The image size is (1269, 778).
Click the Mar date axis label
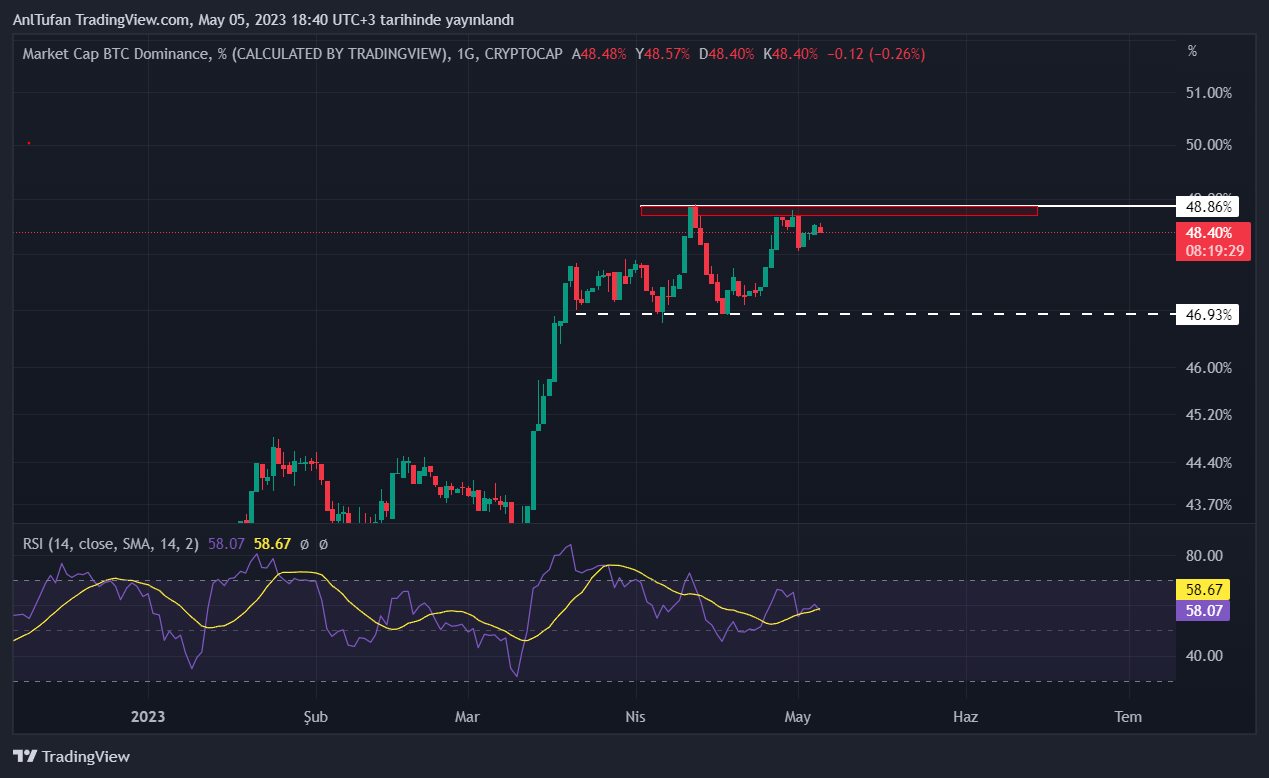pyautogui.click(x=467, y=717)
